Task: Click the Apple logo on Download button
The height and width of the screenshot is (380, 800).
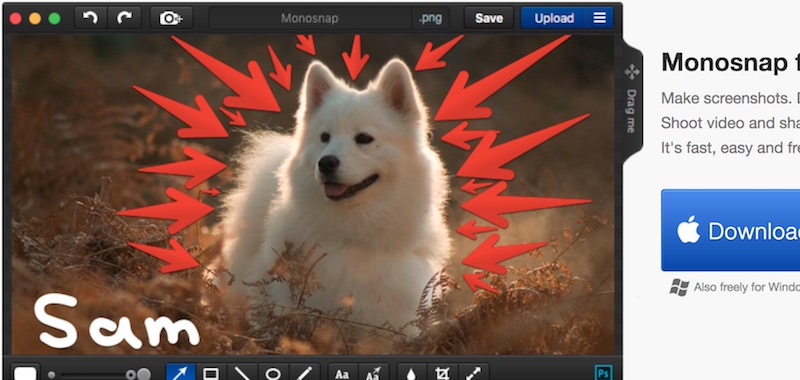Action: point(688,231)
